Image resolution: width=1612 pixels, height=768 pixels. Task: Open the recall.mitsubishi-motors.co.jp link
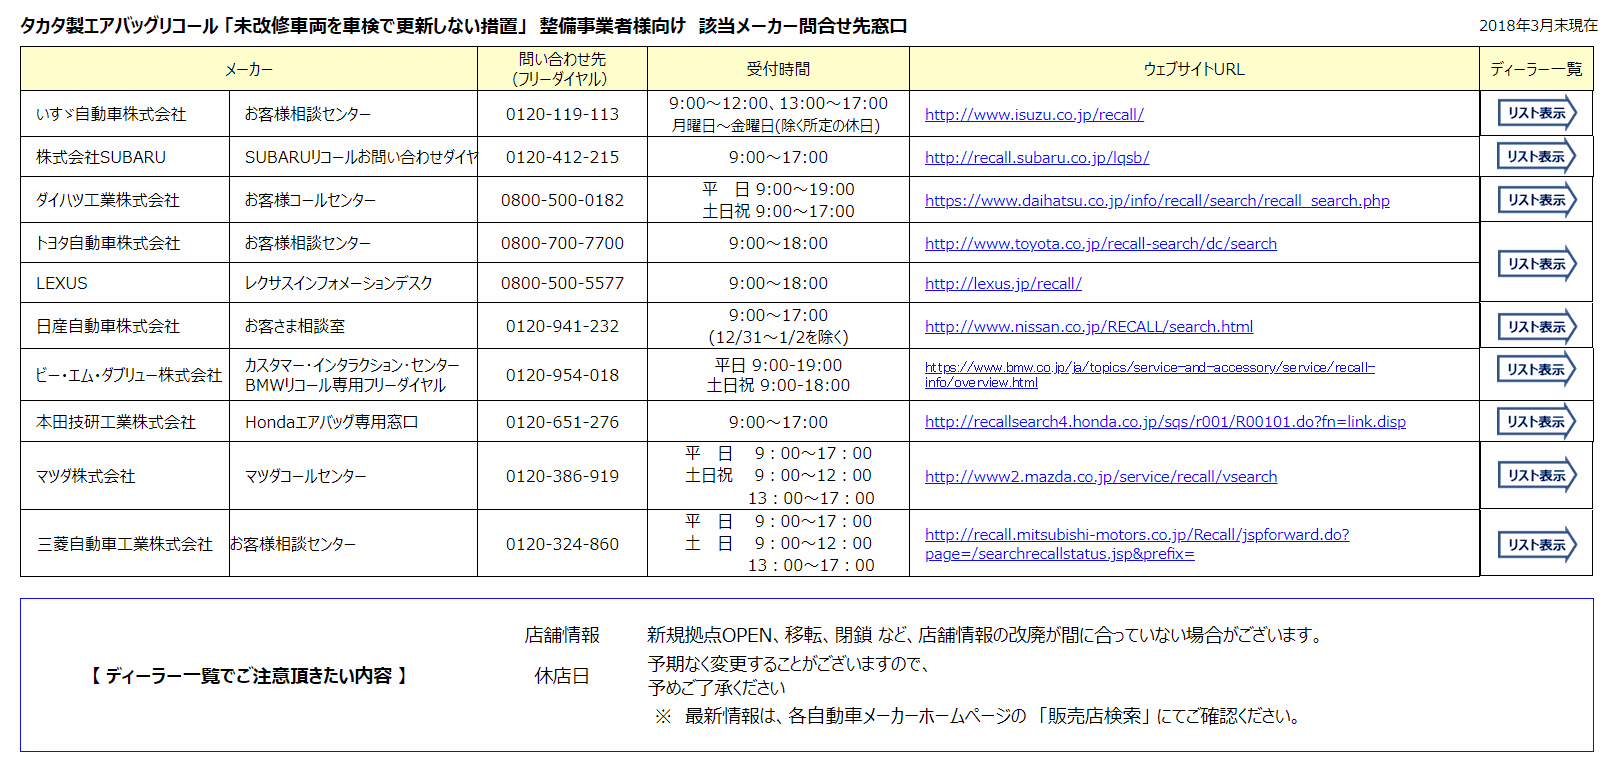(1137, 544)
